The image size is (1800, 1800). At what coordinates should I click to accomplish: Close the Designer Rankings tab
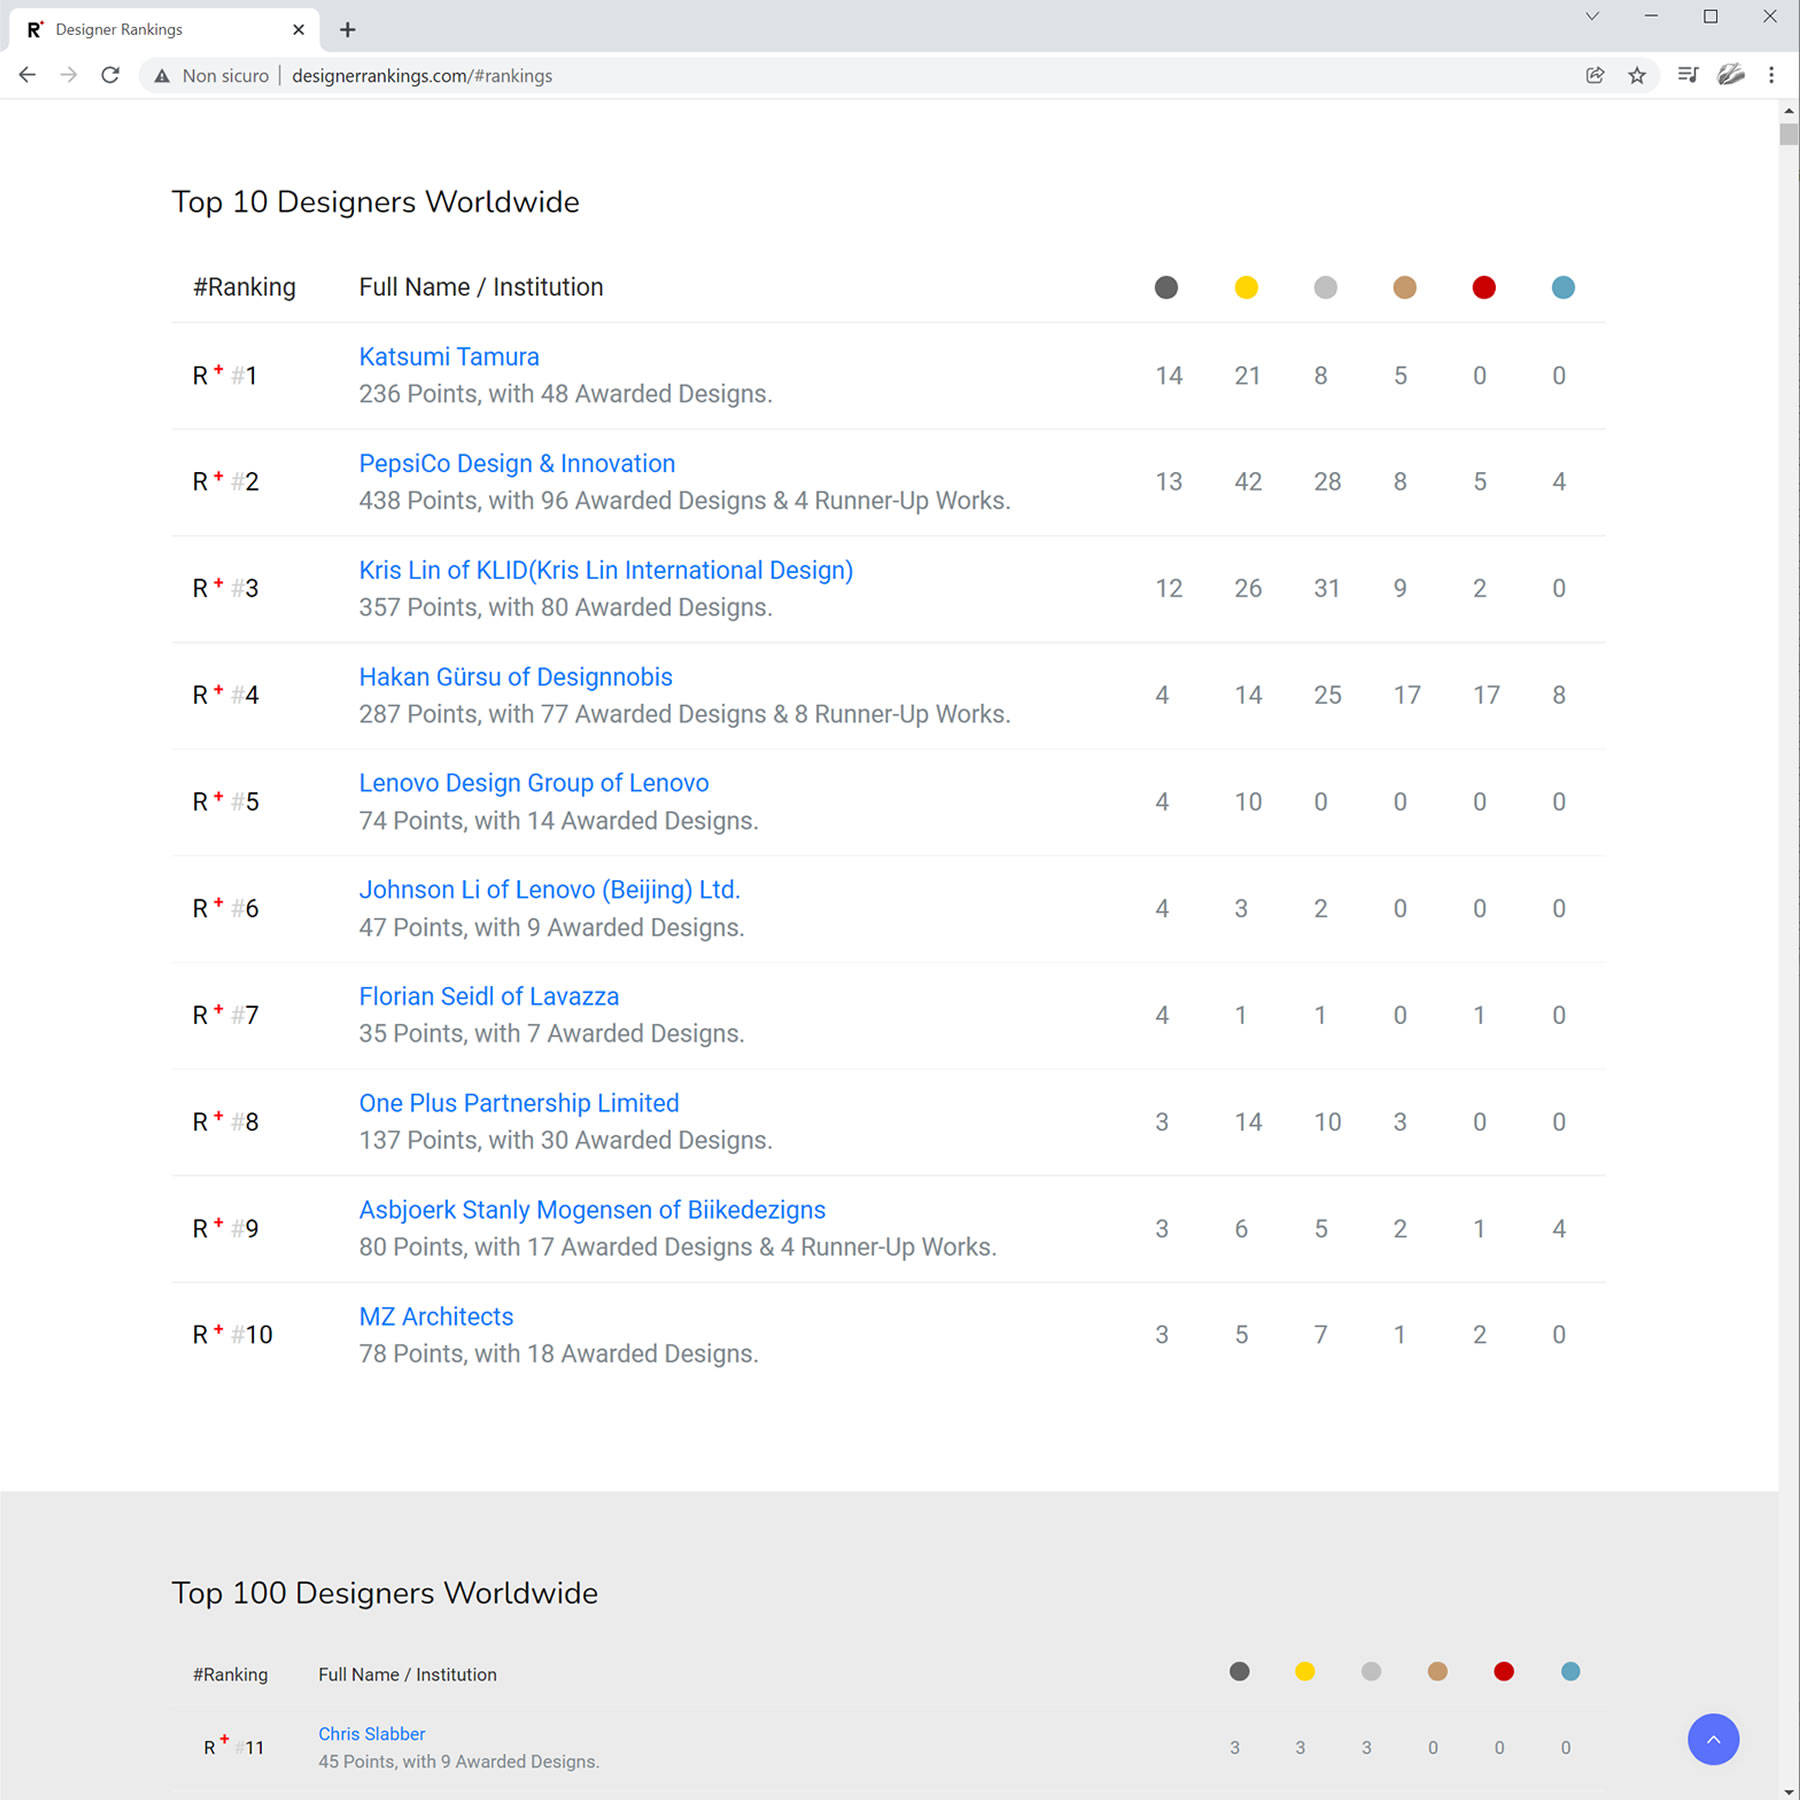click(298, 30)
